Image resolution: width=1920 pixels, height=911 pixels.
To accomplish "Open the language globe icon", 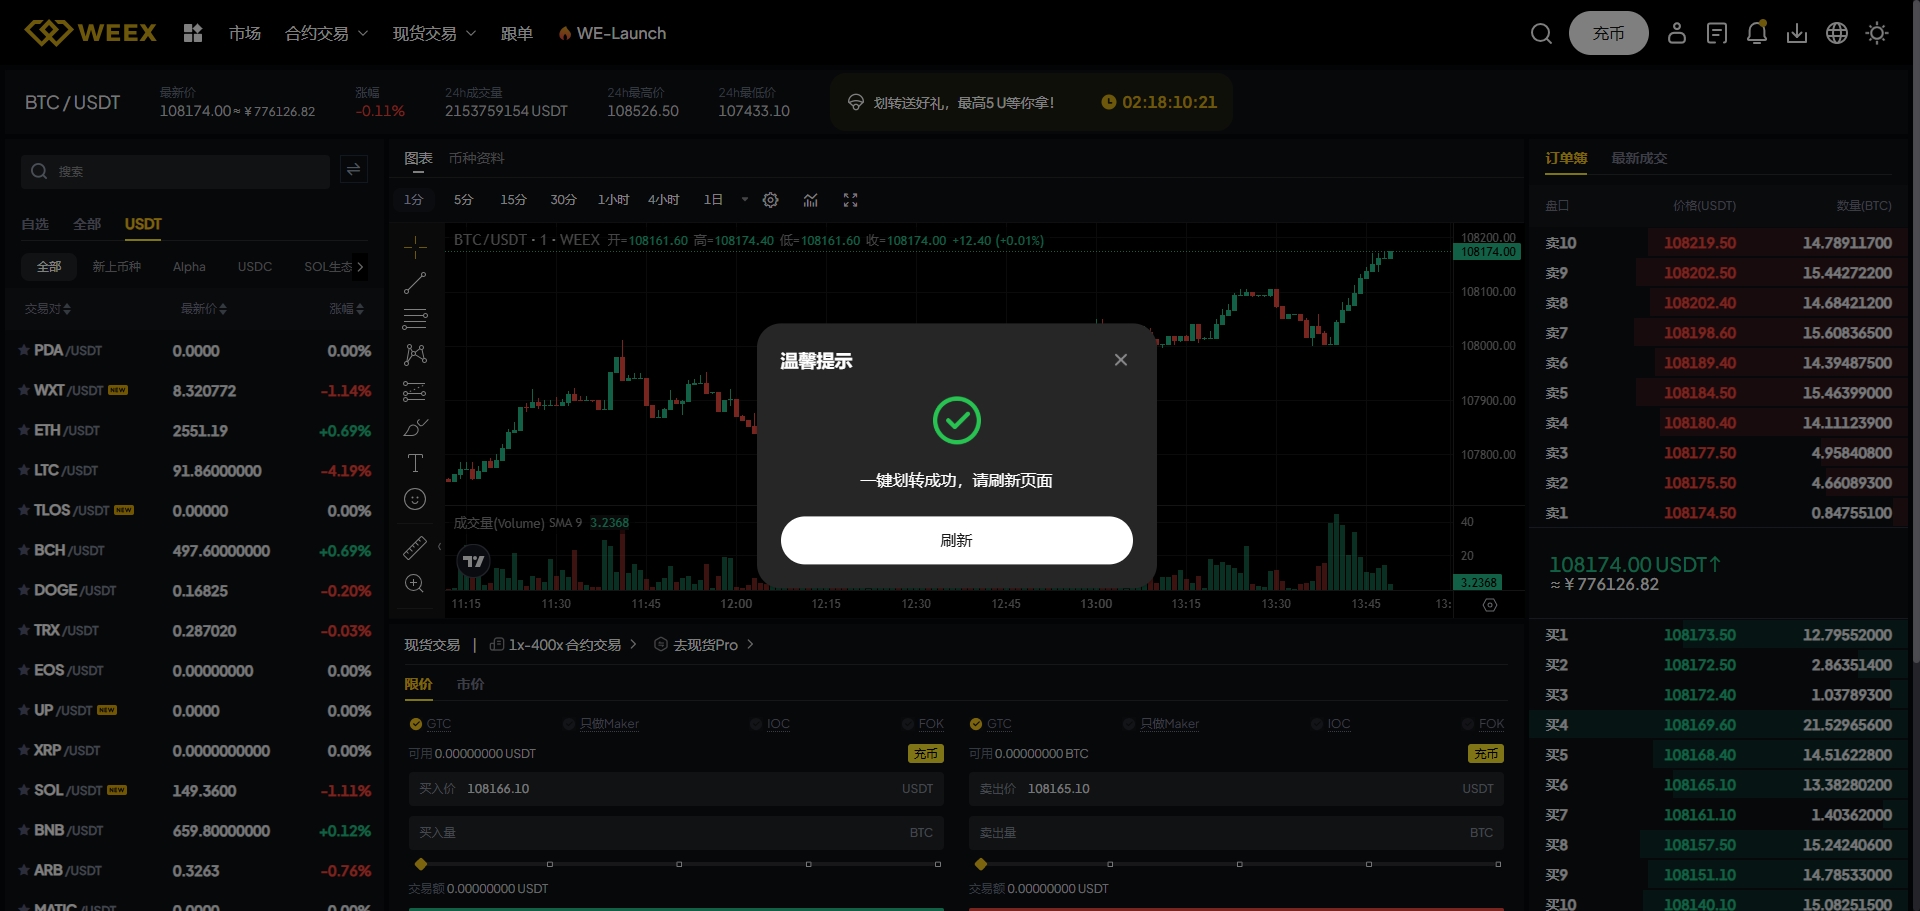I will coord(1836,34).
